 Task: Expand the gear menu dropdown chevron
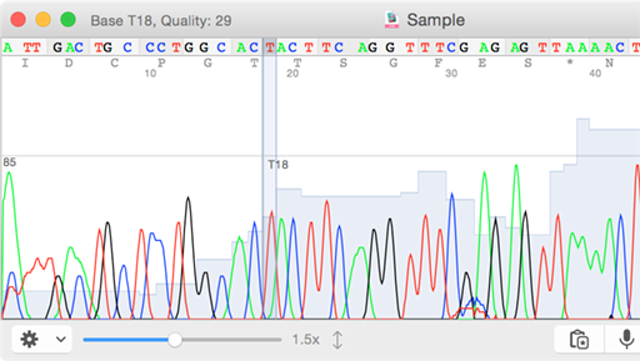click(61, 339)
